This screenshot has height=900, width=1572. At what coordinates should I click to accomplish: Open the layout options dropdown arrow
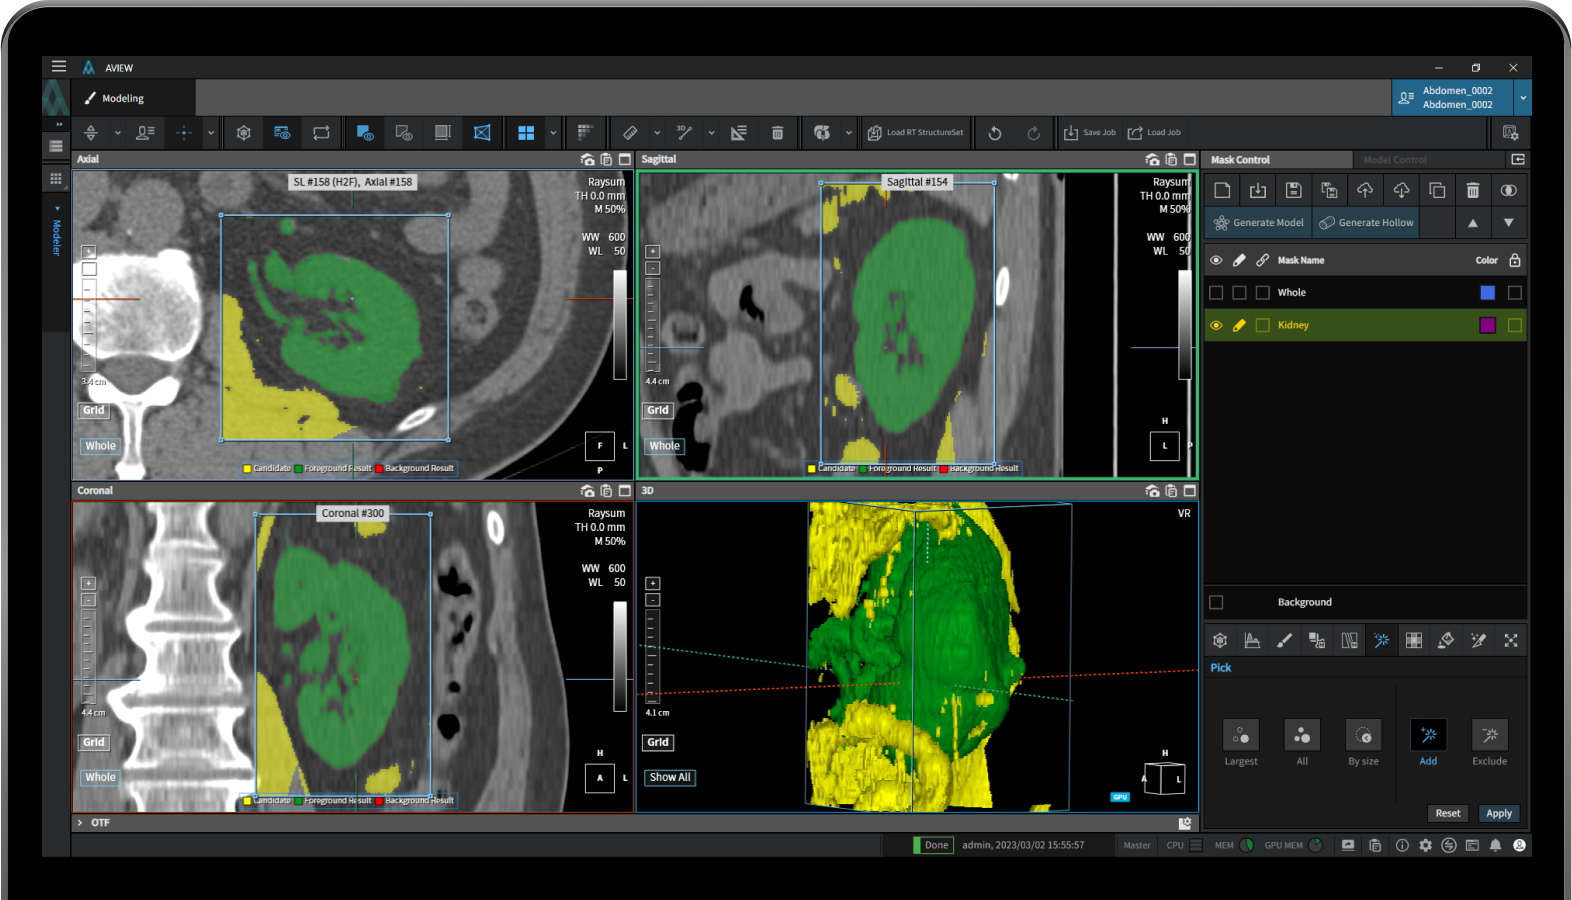(x=553, y=132)
